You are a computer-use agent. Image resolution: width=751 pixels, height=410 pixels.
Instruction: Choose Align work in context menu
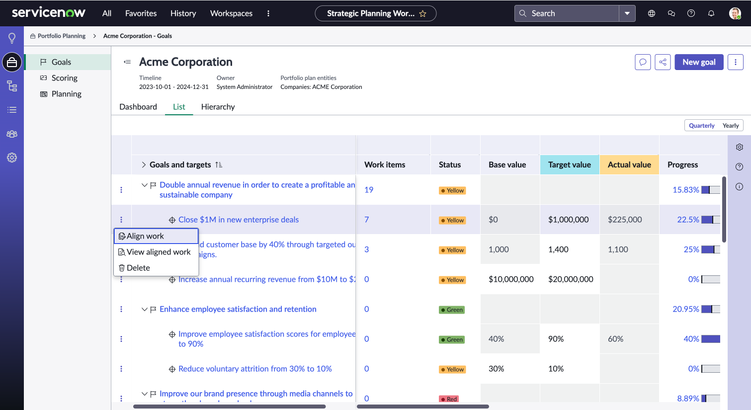(156, 236)
